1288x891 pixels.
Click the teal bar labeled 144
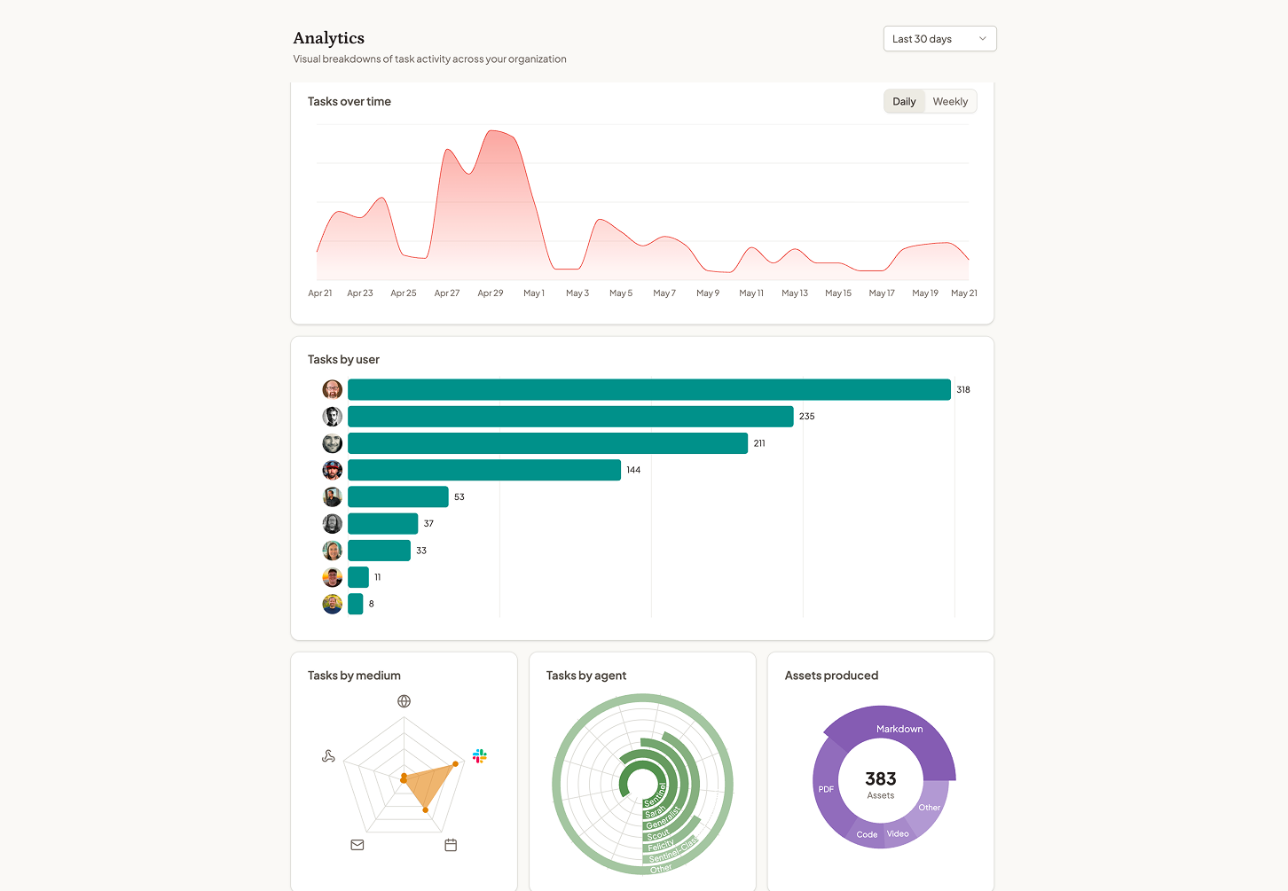(484, 470)
